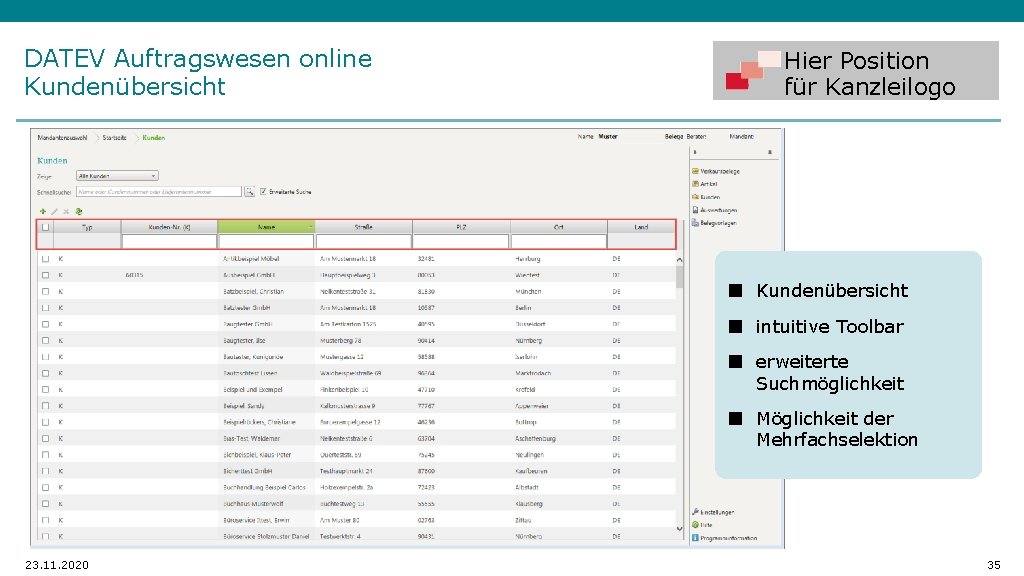
Task: Click the sort arrow on the Name column header
Action: tap(310, 227)
